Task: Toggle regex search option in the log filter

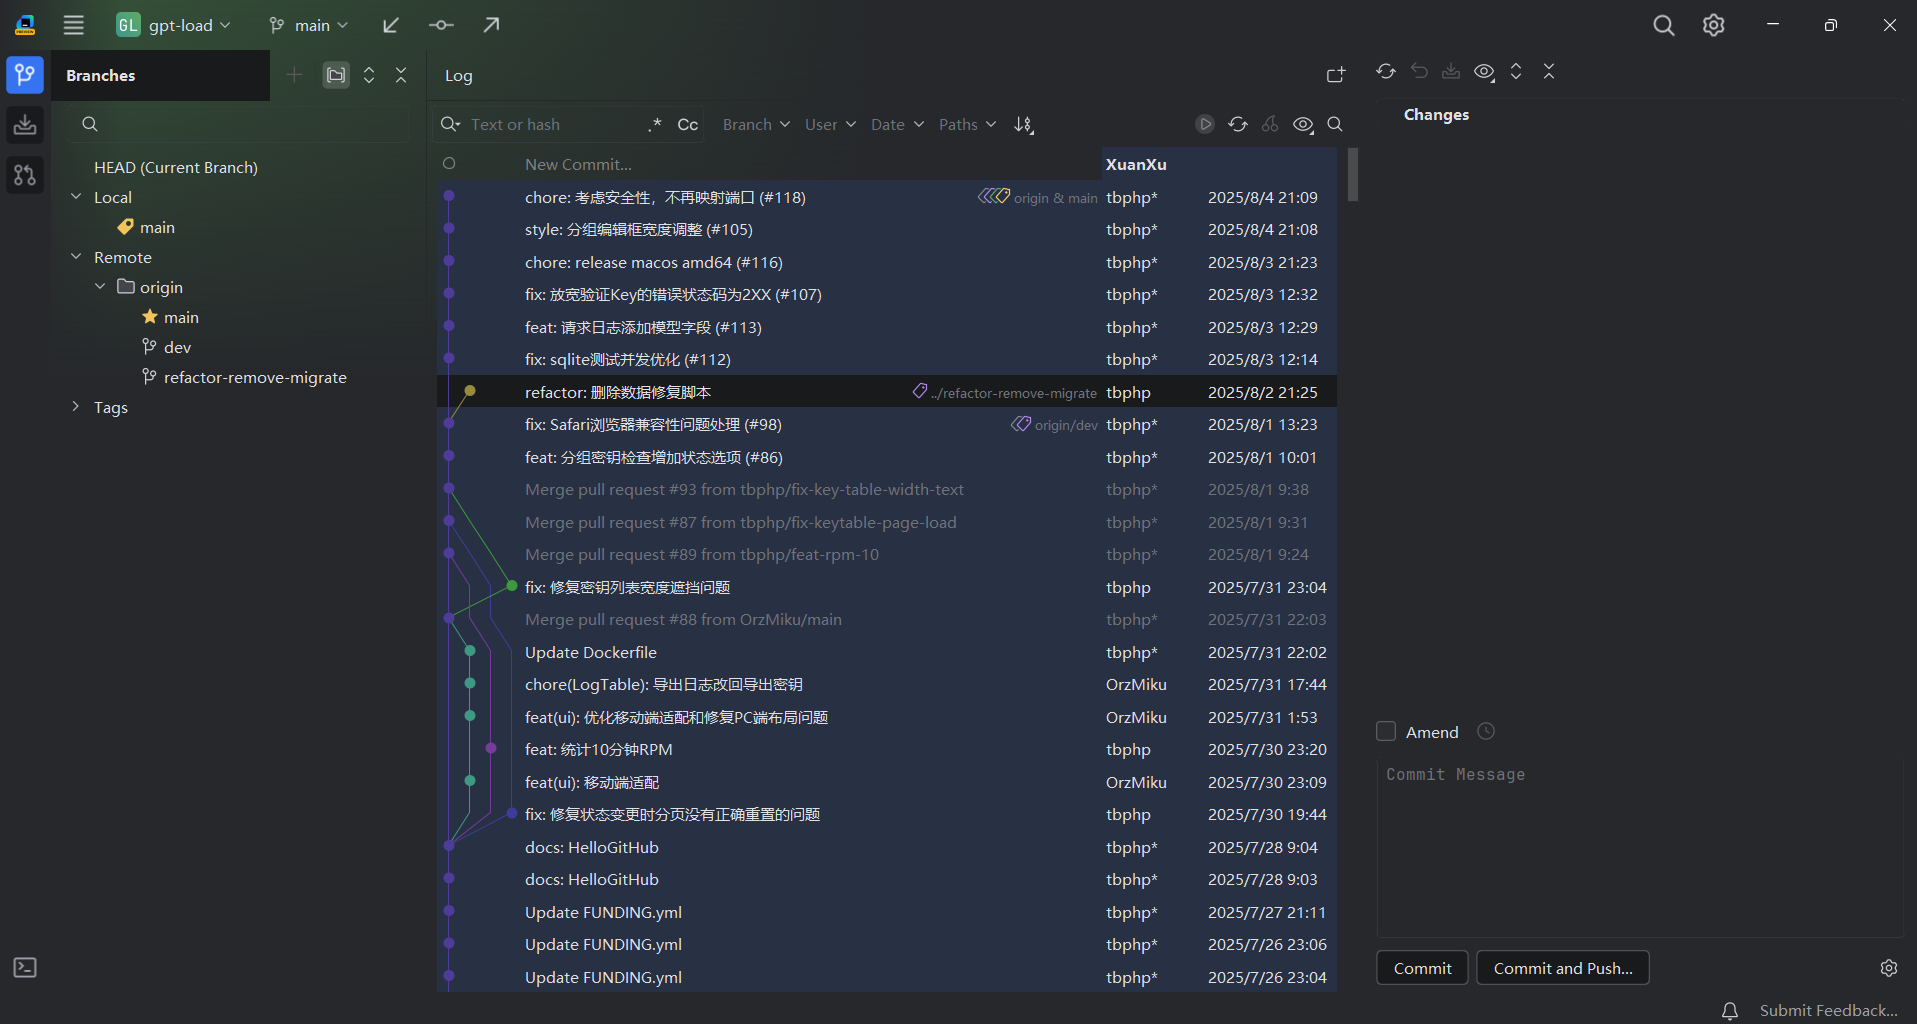Action: tap(654, 124)
